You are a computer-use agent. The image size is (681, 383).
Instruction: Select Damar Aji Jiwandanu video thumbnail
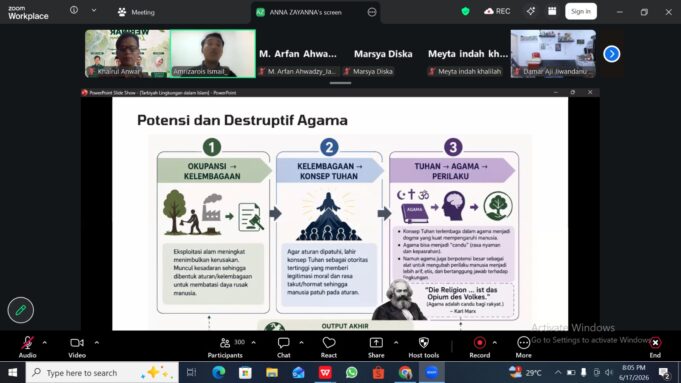(x=553, y=53)
